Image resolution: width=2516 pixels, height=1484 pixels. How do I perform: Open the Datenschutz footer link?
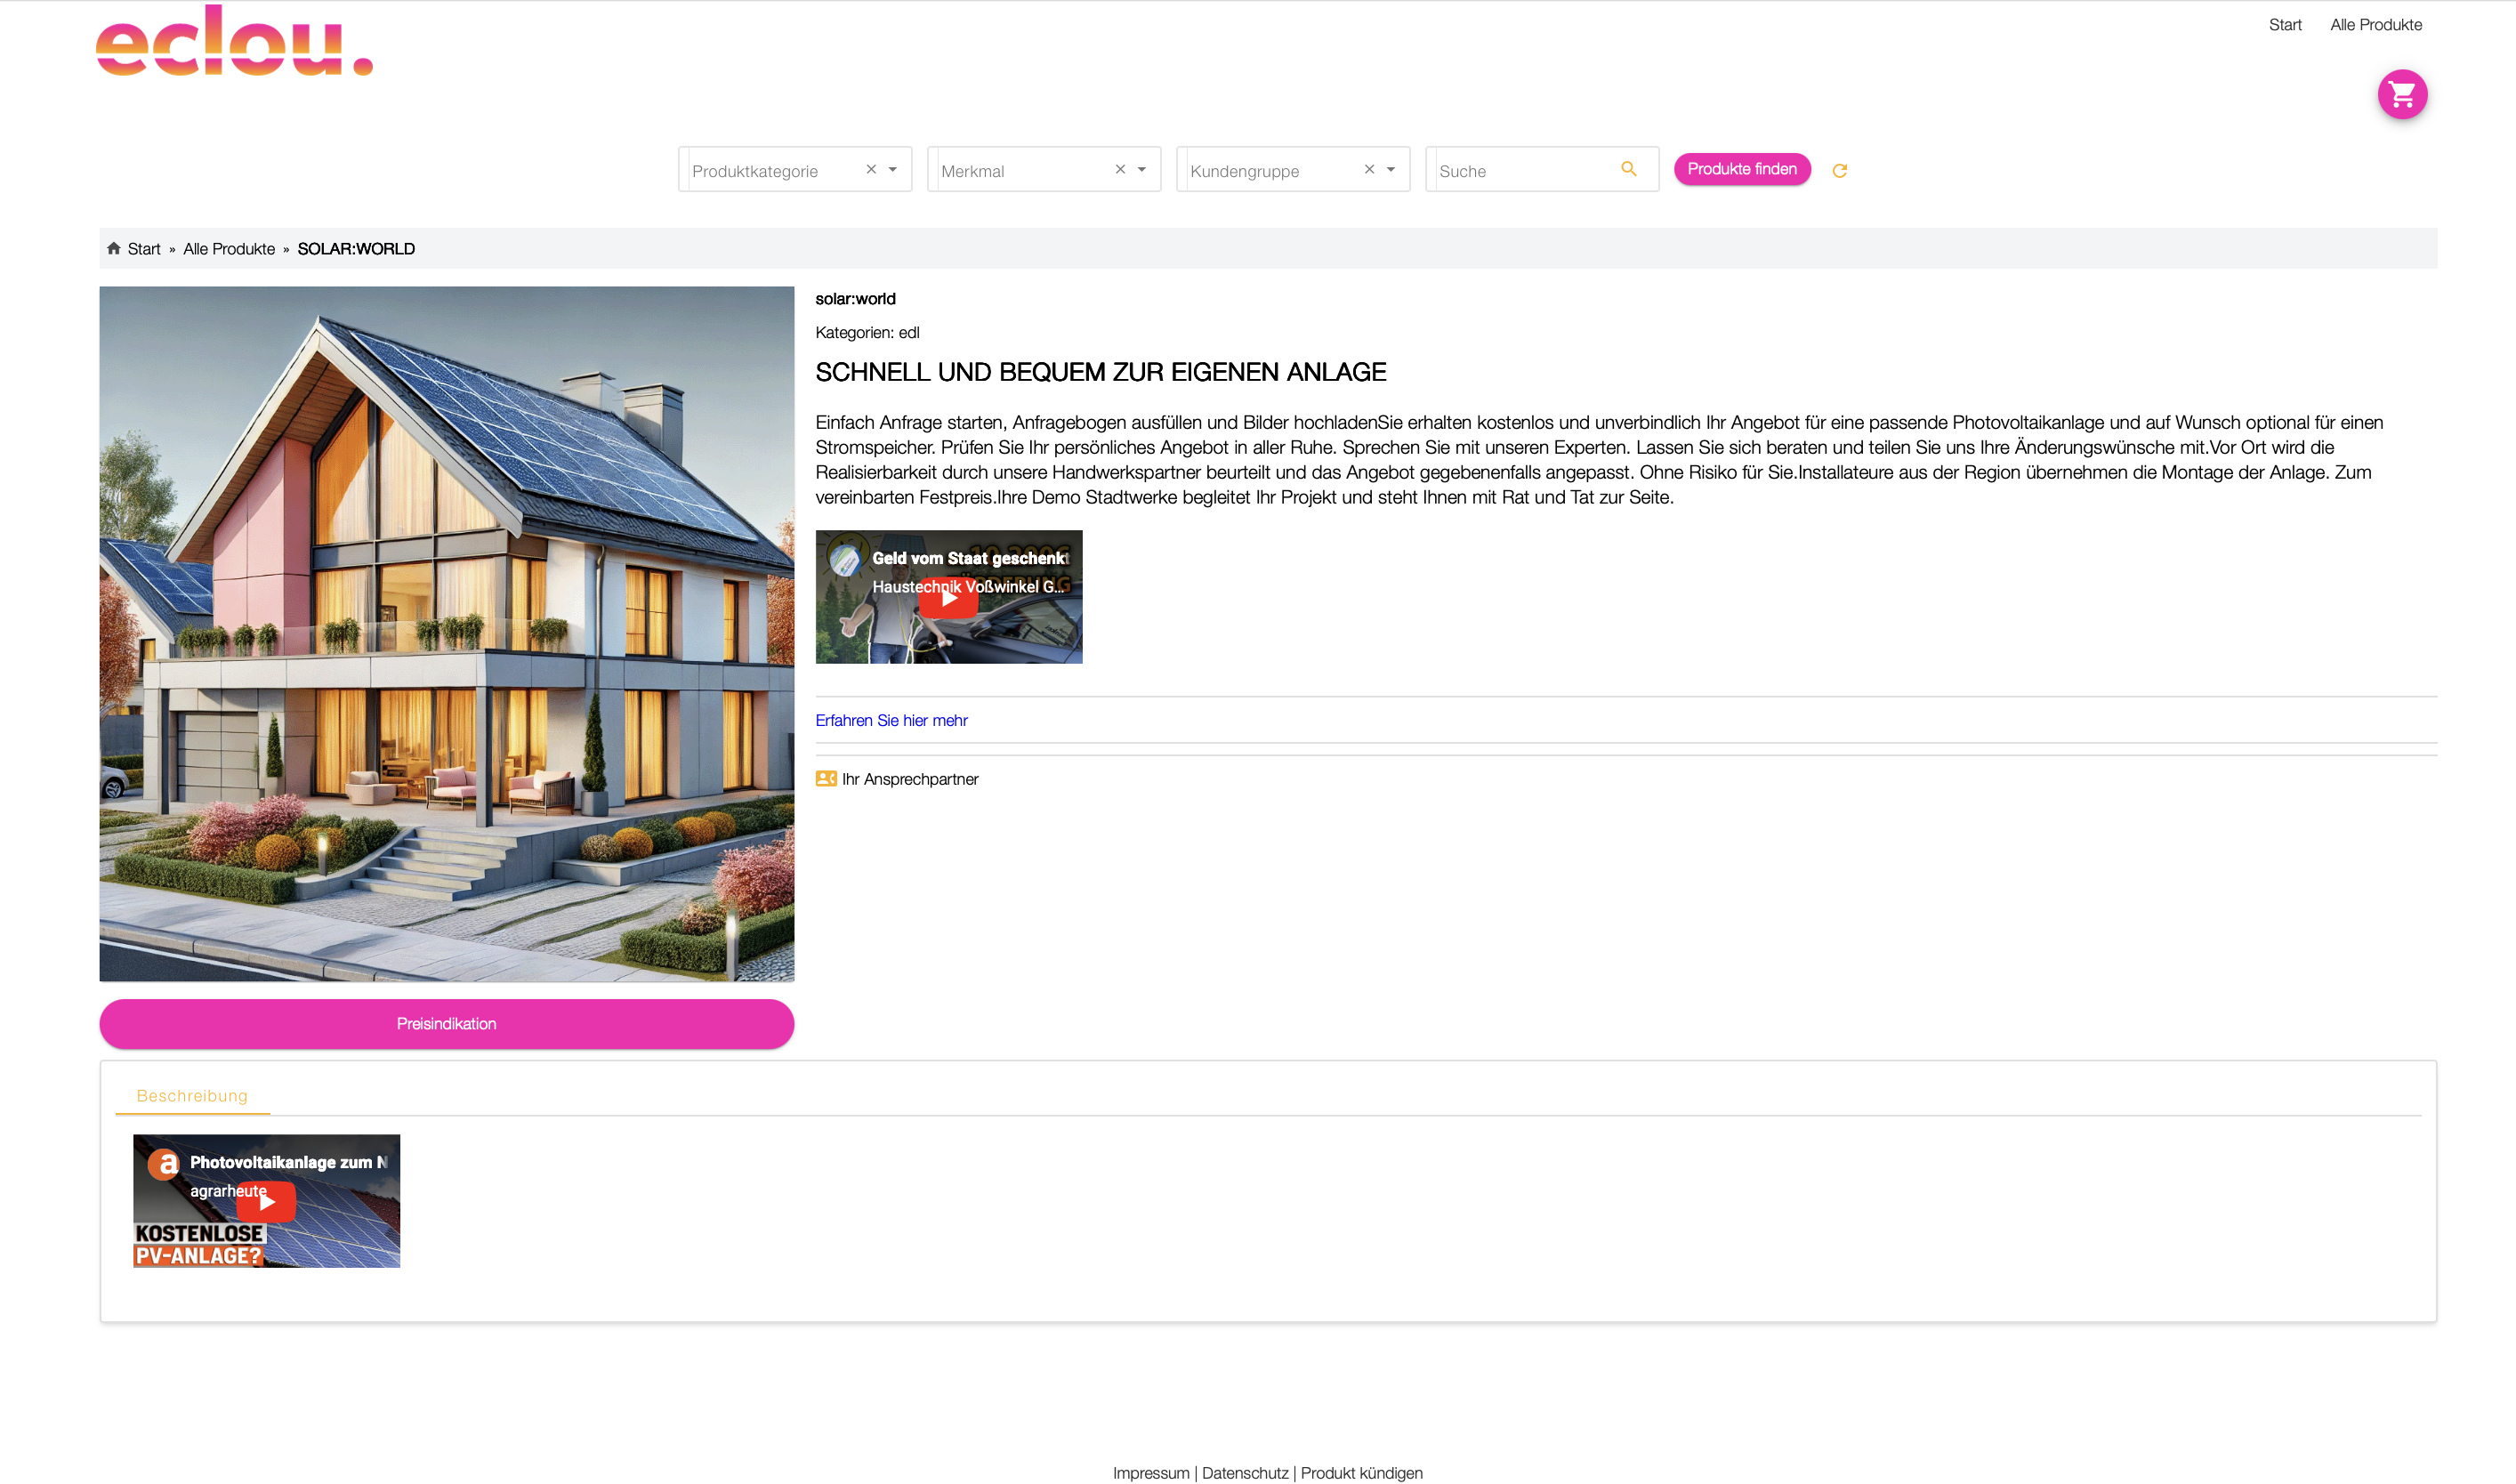tap(1245, 1472)
